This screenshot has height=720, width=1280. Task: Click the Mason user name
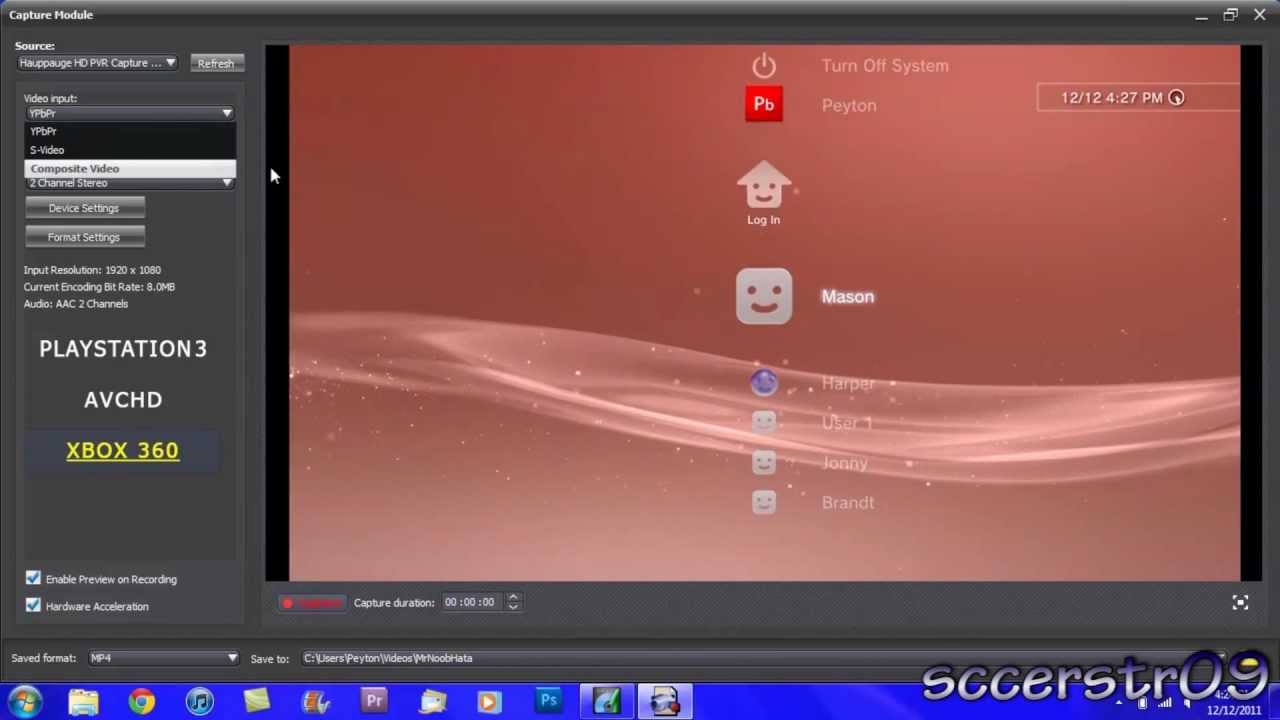coord(848,296)
